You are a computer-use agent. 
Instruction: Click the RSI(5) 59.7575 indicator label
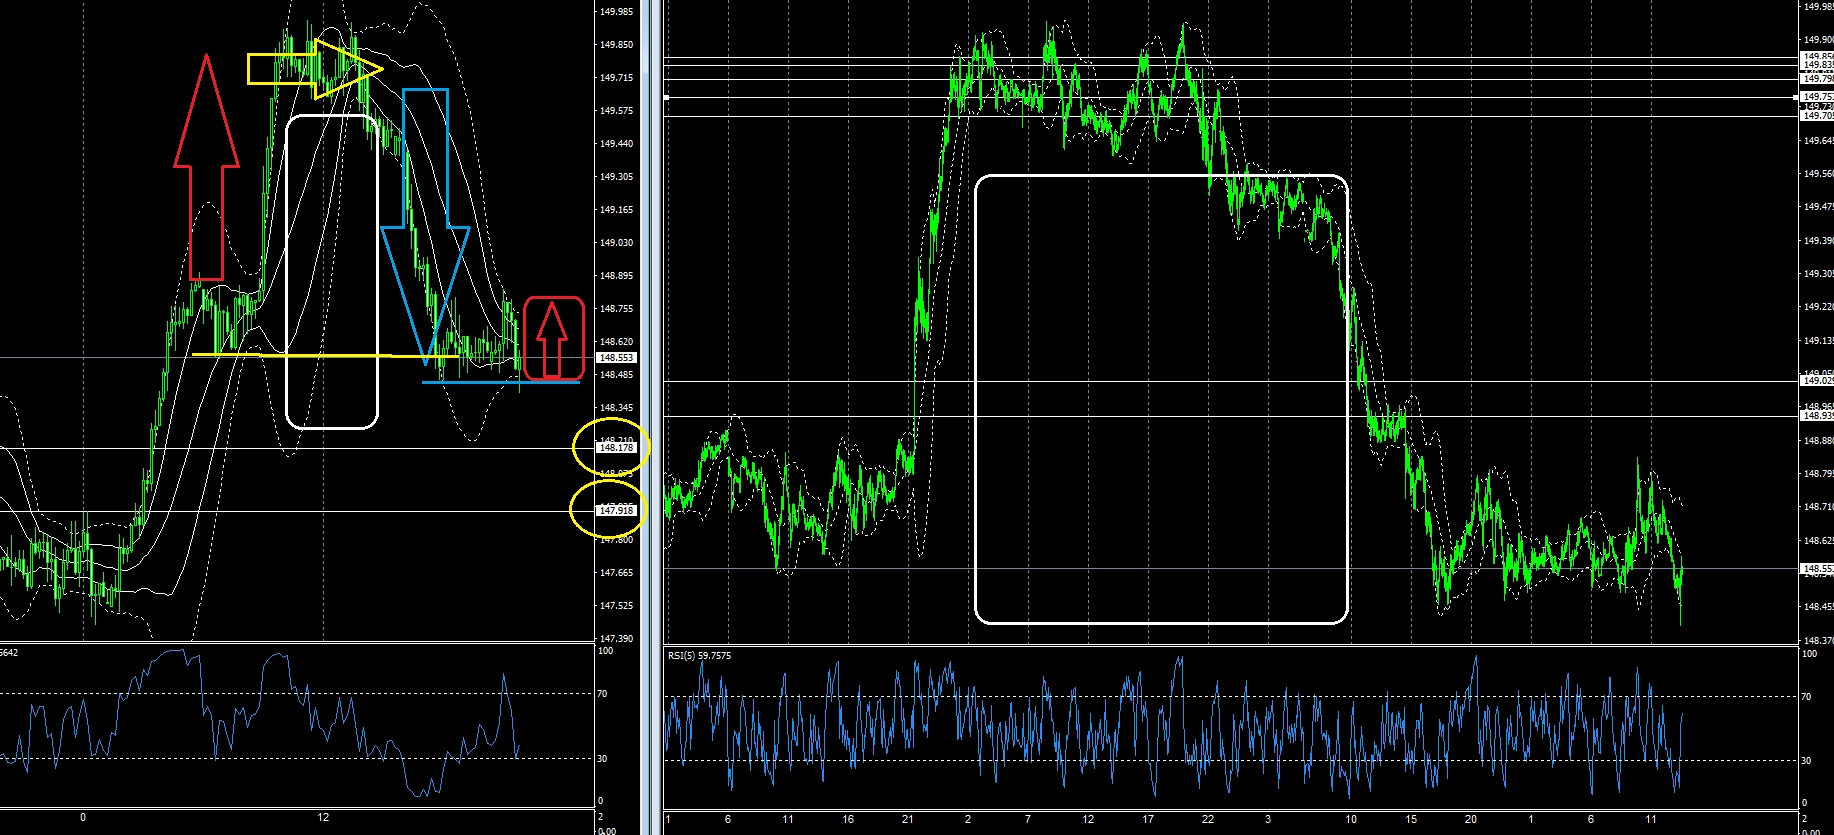(x=700, y=656)
